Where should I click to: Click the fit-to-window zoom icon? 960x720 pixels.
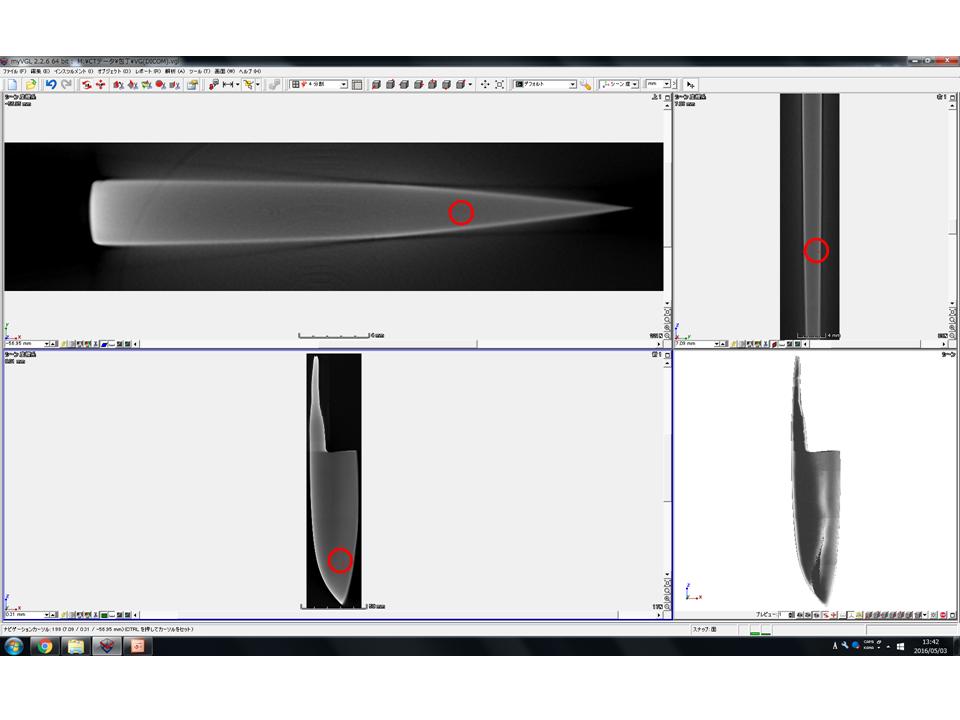click(x=499, y=85)
